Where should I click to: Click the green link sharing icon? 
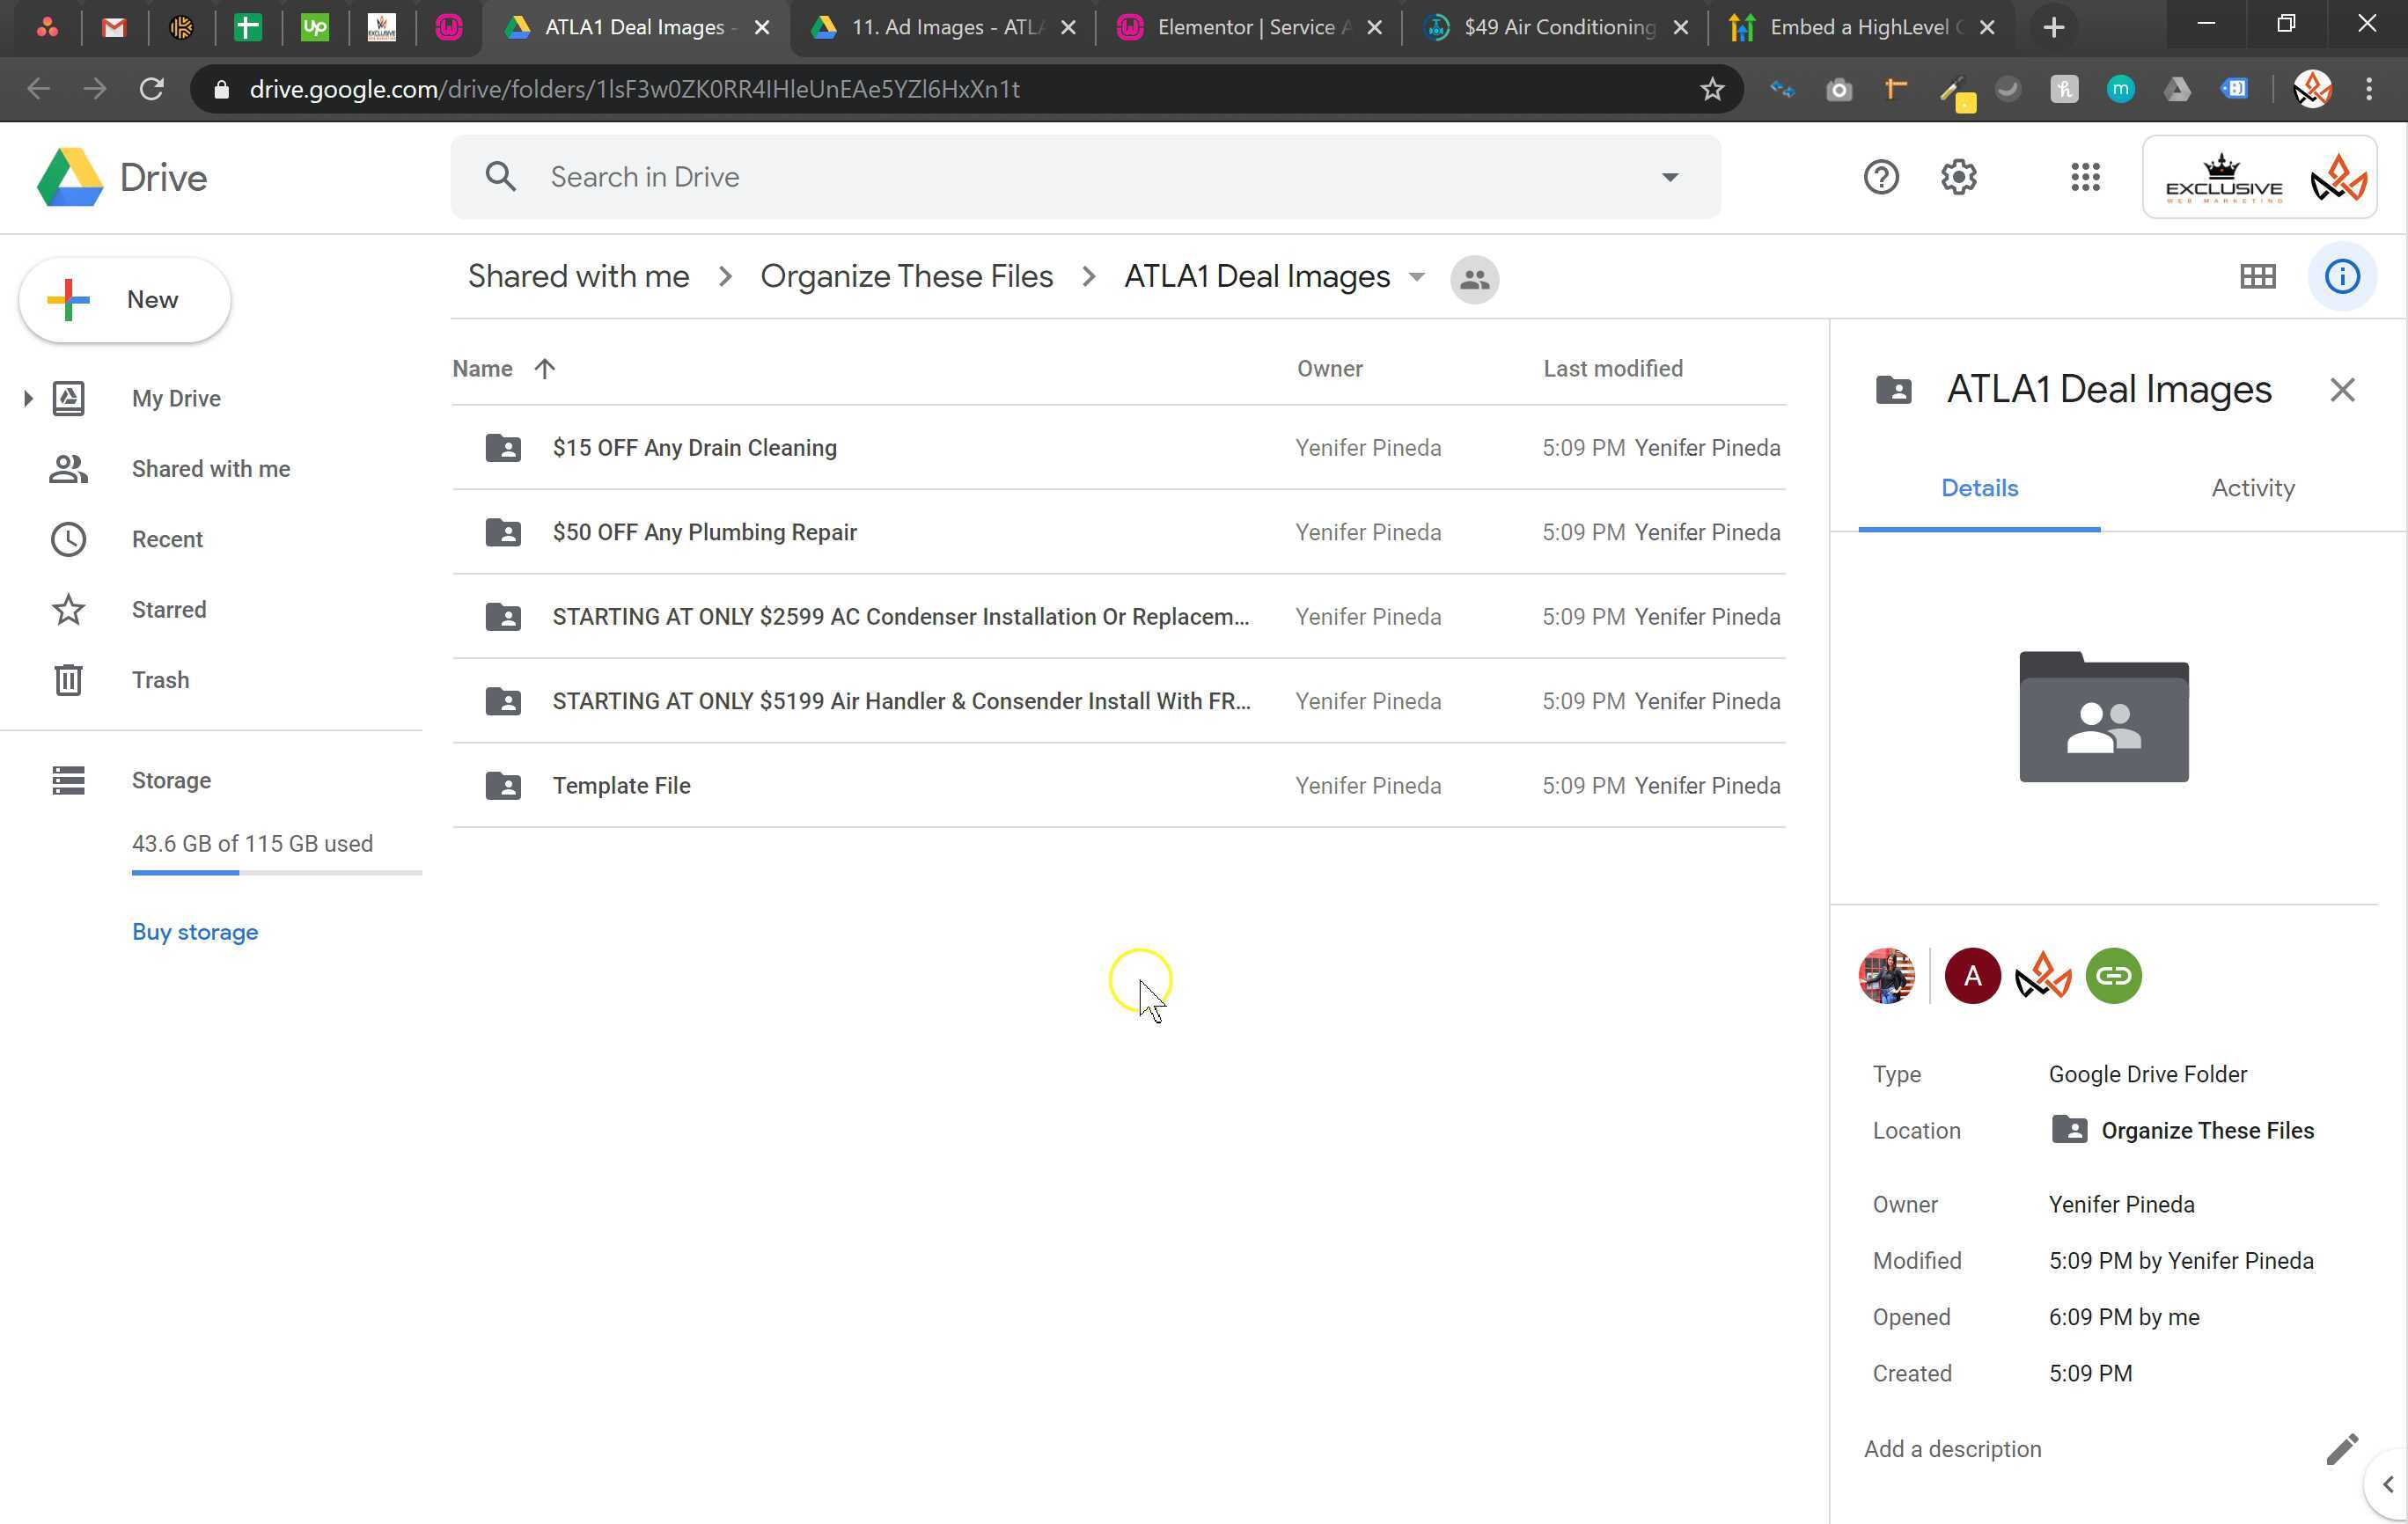click(2113, 975)
